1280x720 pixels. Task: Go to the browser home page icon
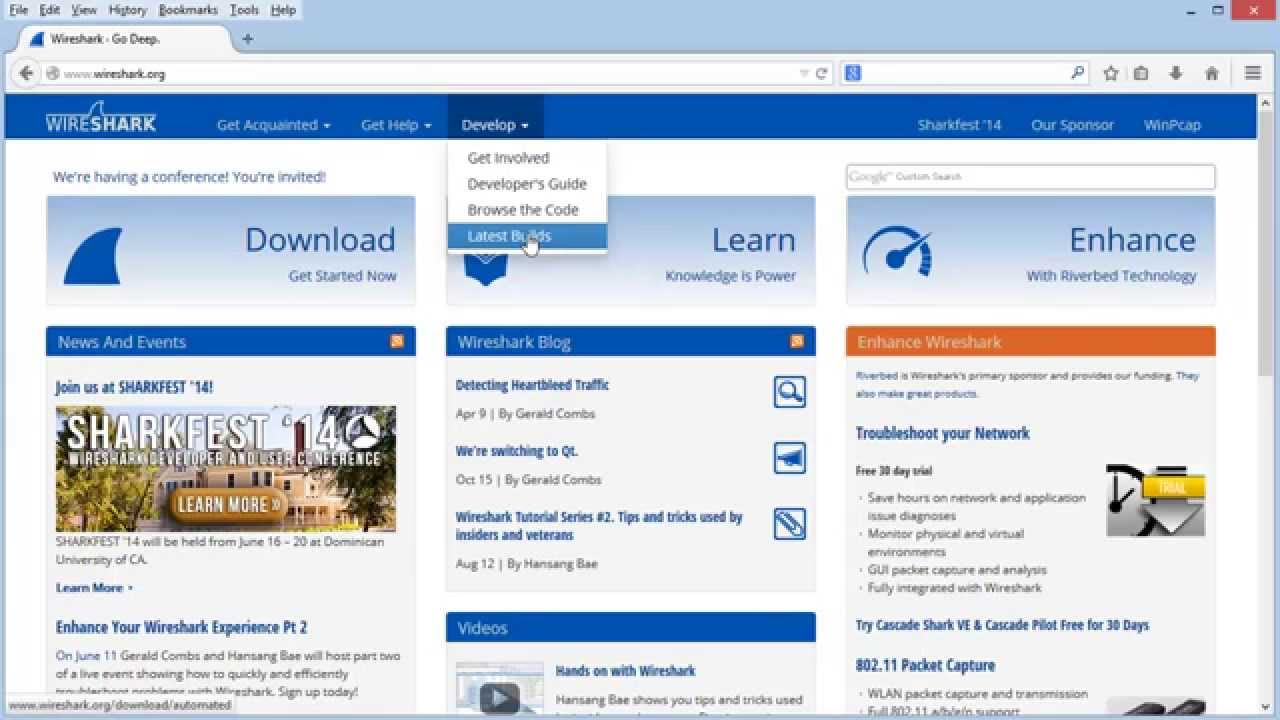click(1211, 73)
